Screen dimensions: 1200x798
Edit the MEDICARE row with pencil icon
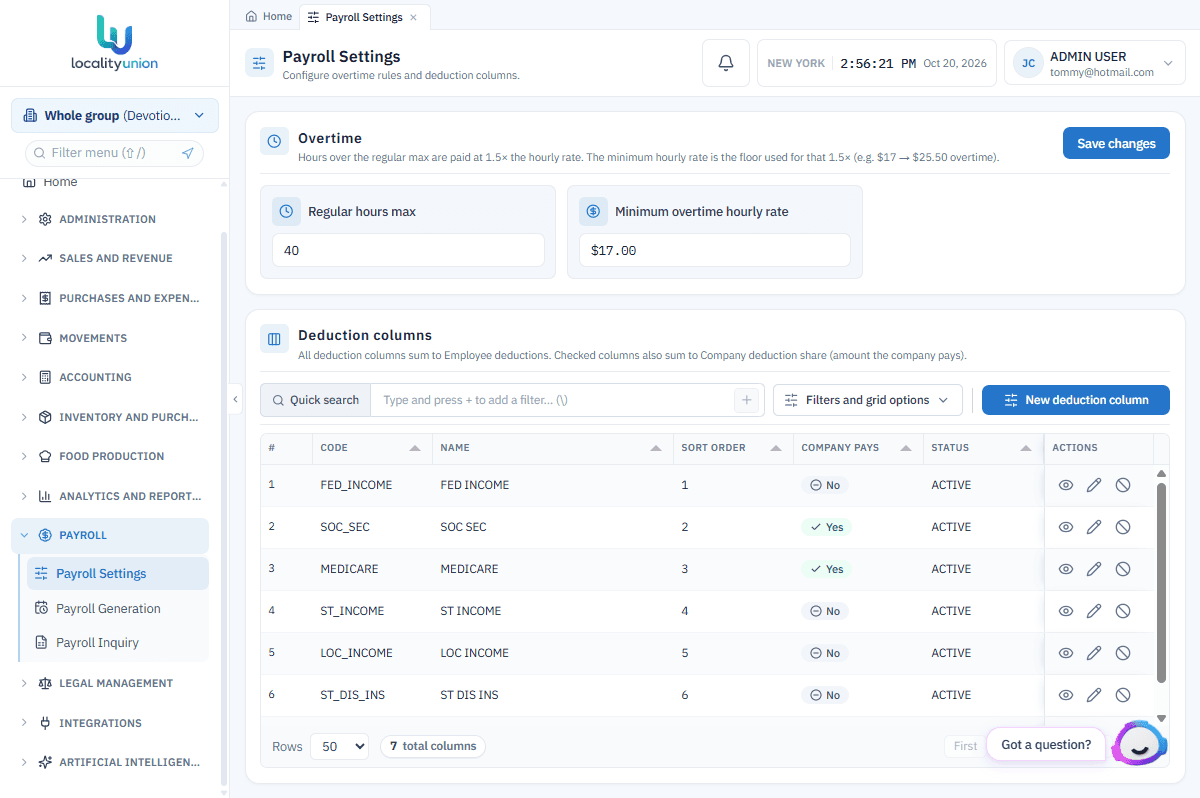(1094, 569)
